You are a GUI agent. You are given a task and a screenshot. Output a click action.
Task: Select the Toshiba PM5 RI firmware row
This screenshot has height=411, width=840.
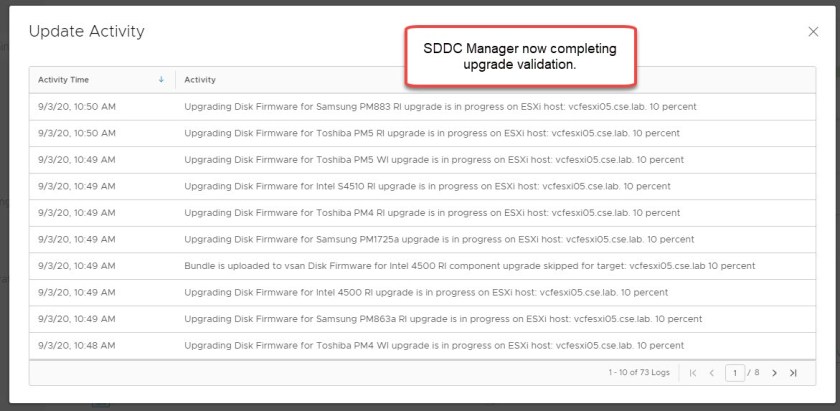432,132
